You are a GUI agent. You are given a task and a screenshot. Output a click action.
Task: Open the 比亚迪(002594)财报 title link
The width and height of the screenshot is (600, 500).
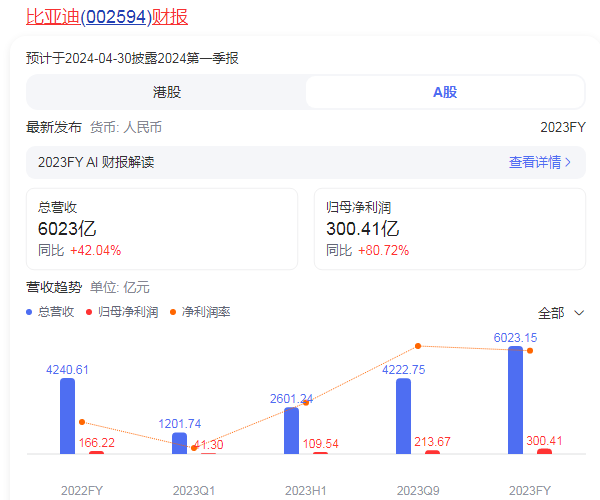coord(107,17)
